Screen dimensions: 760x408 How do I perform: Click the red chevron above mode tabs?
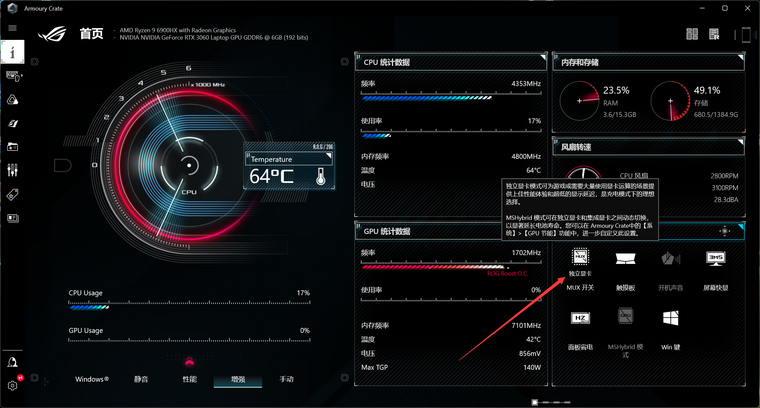[x=189, y=361]
